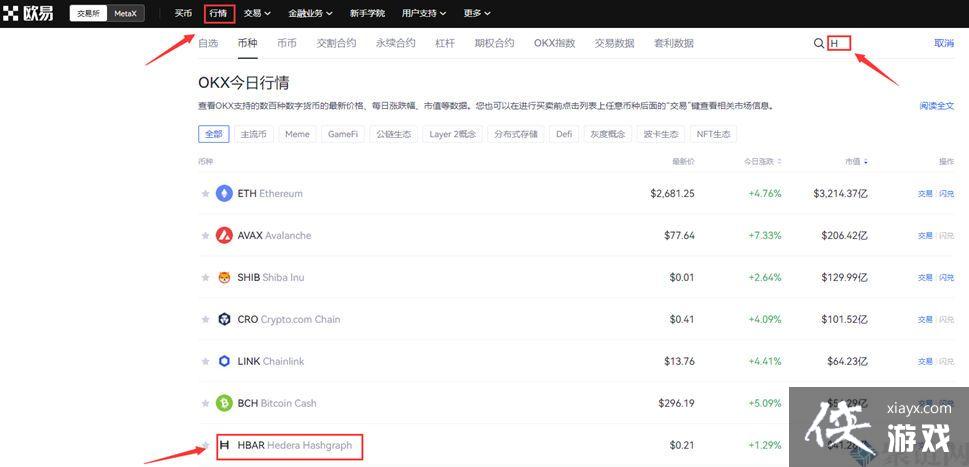The width and height of the screenshot is (969, 467).
Task: Click the Avalanche red logo icon
Action: tap(224, 235)
